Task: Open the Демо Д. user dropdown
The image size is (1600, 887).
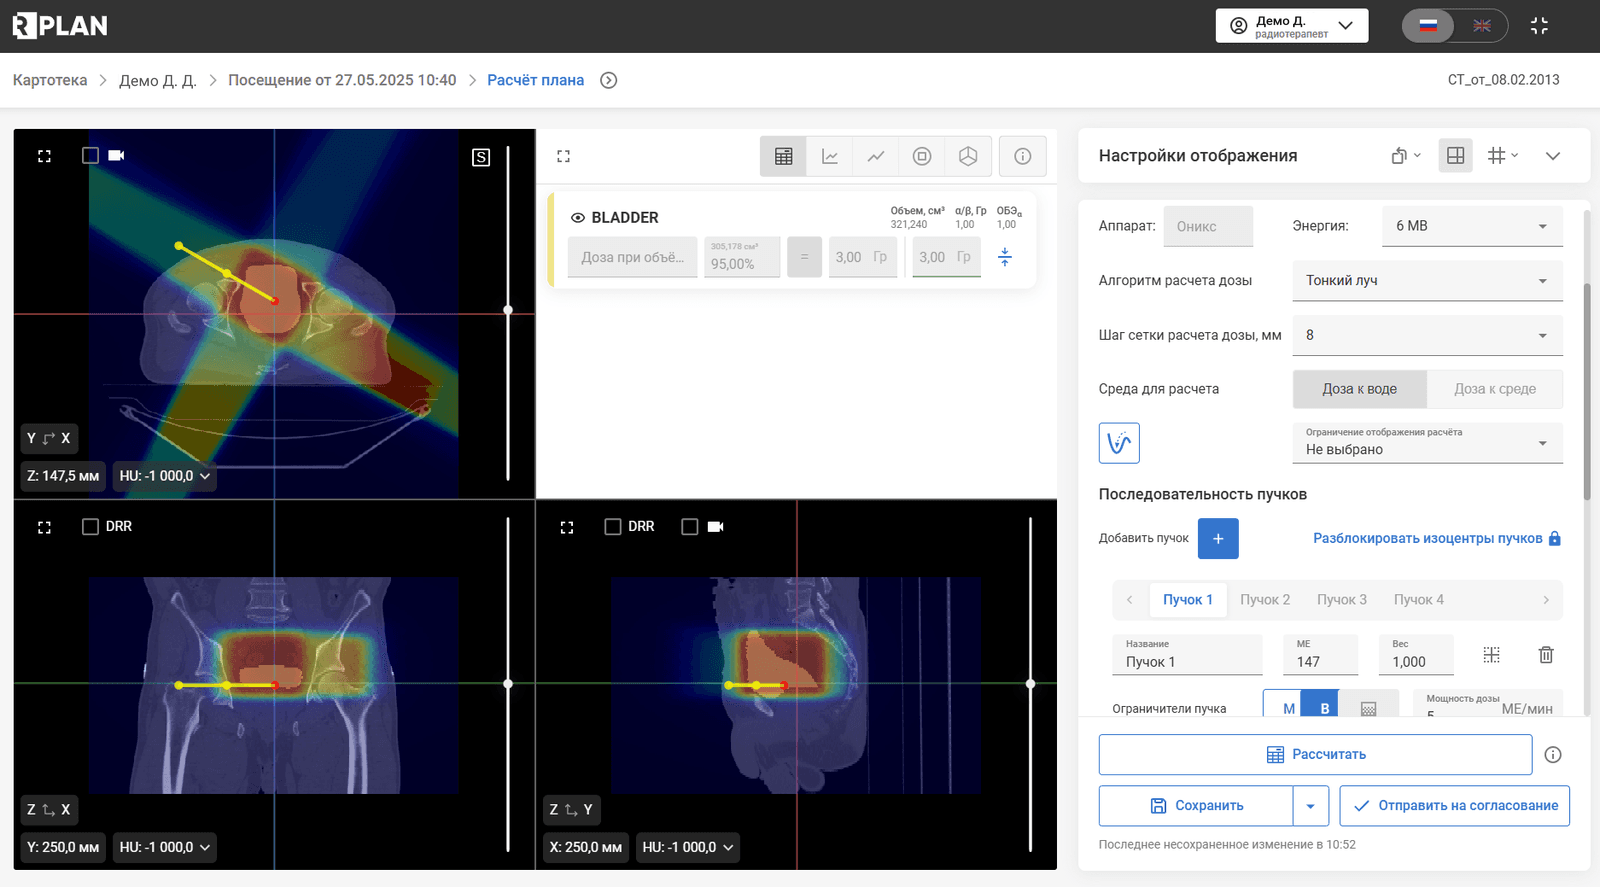Action: 1292,26
